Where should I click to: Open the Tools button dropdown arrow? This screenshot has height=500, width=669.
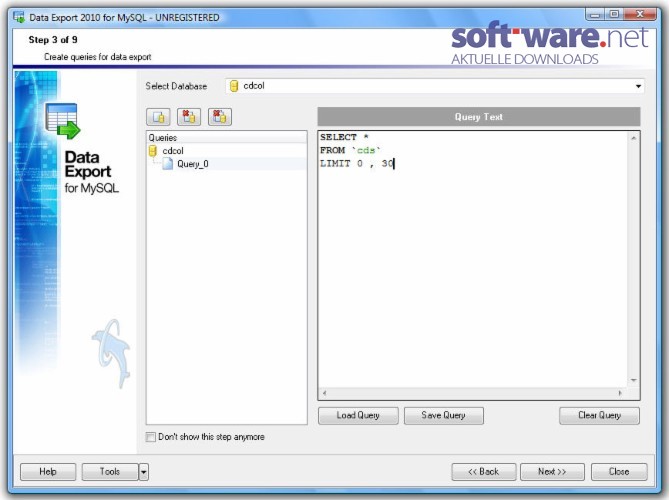coord(143,472)
